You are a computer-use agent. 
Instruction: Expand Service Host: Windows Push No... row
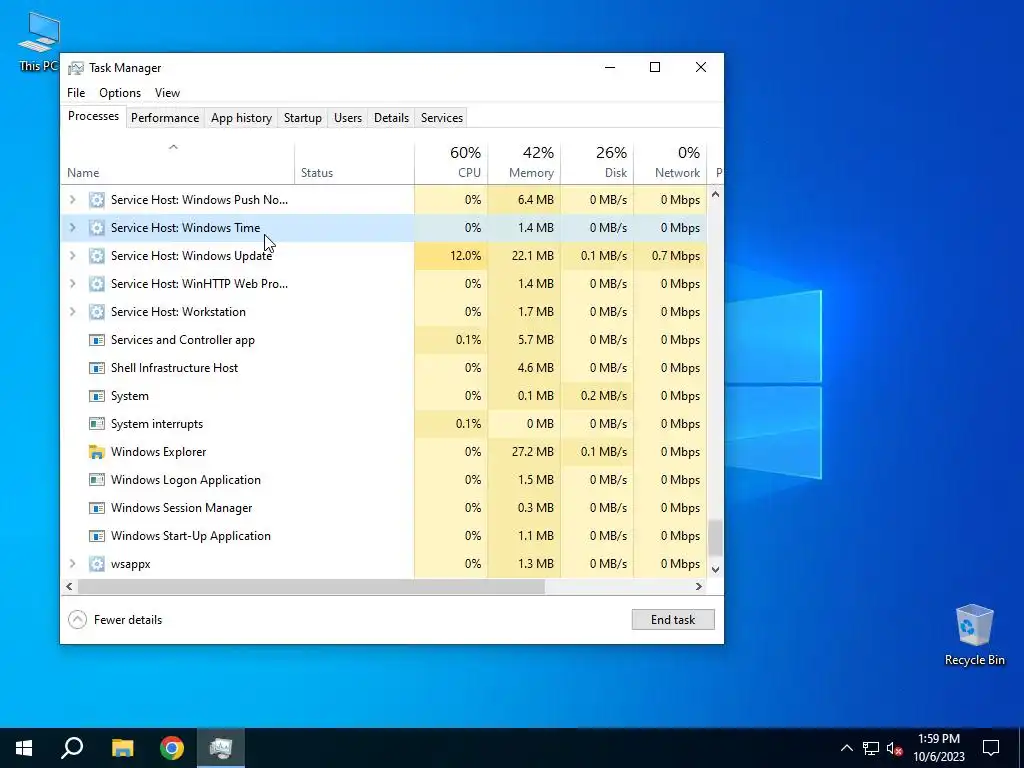click(x=72, y=200)
